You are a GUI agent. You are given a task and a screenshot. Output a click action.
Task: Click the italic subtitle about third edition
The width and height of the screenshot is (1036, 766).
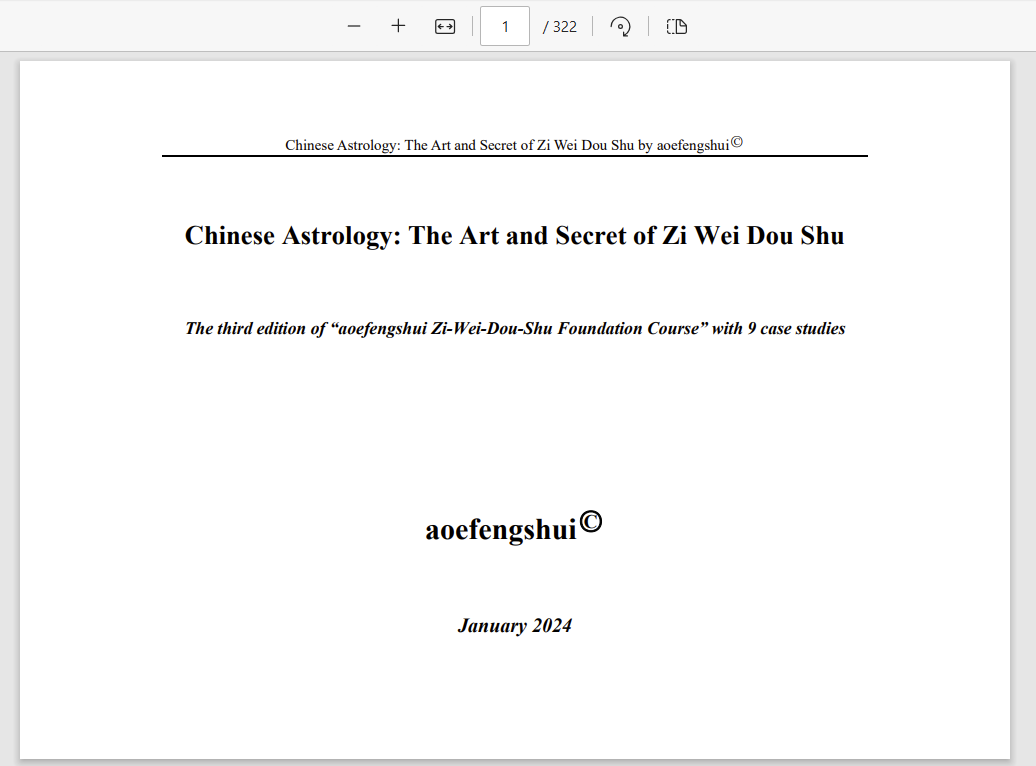point(515,328)
